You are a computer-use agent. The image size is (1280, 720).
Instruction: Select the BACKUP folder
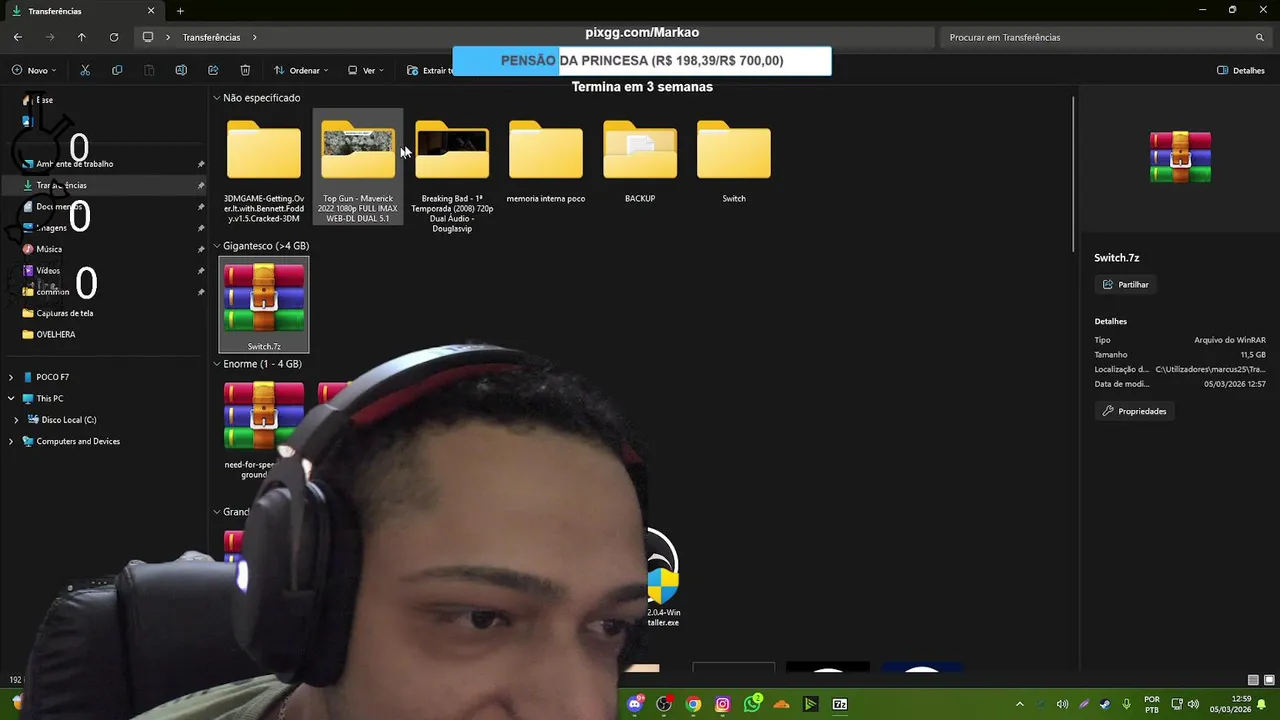coord(640,160)
